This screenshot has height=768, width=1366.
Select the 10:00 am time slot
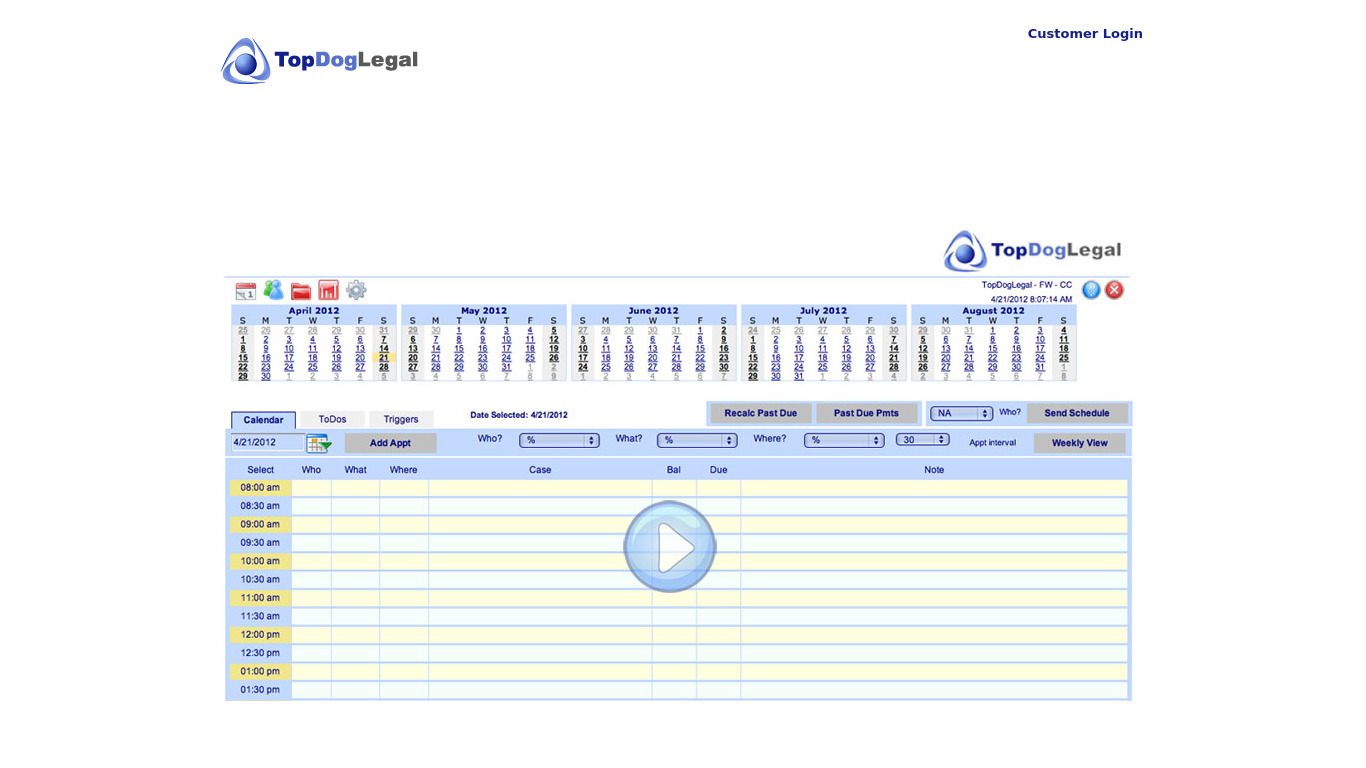(260, 561)
